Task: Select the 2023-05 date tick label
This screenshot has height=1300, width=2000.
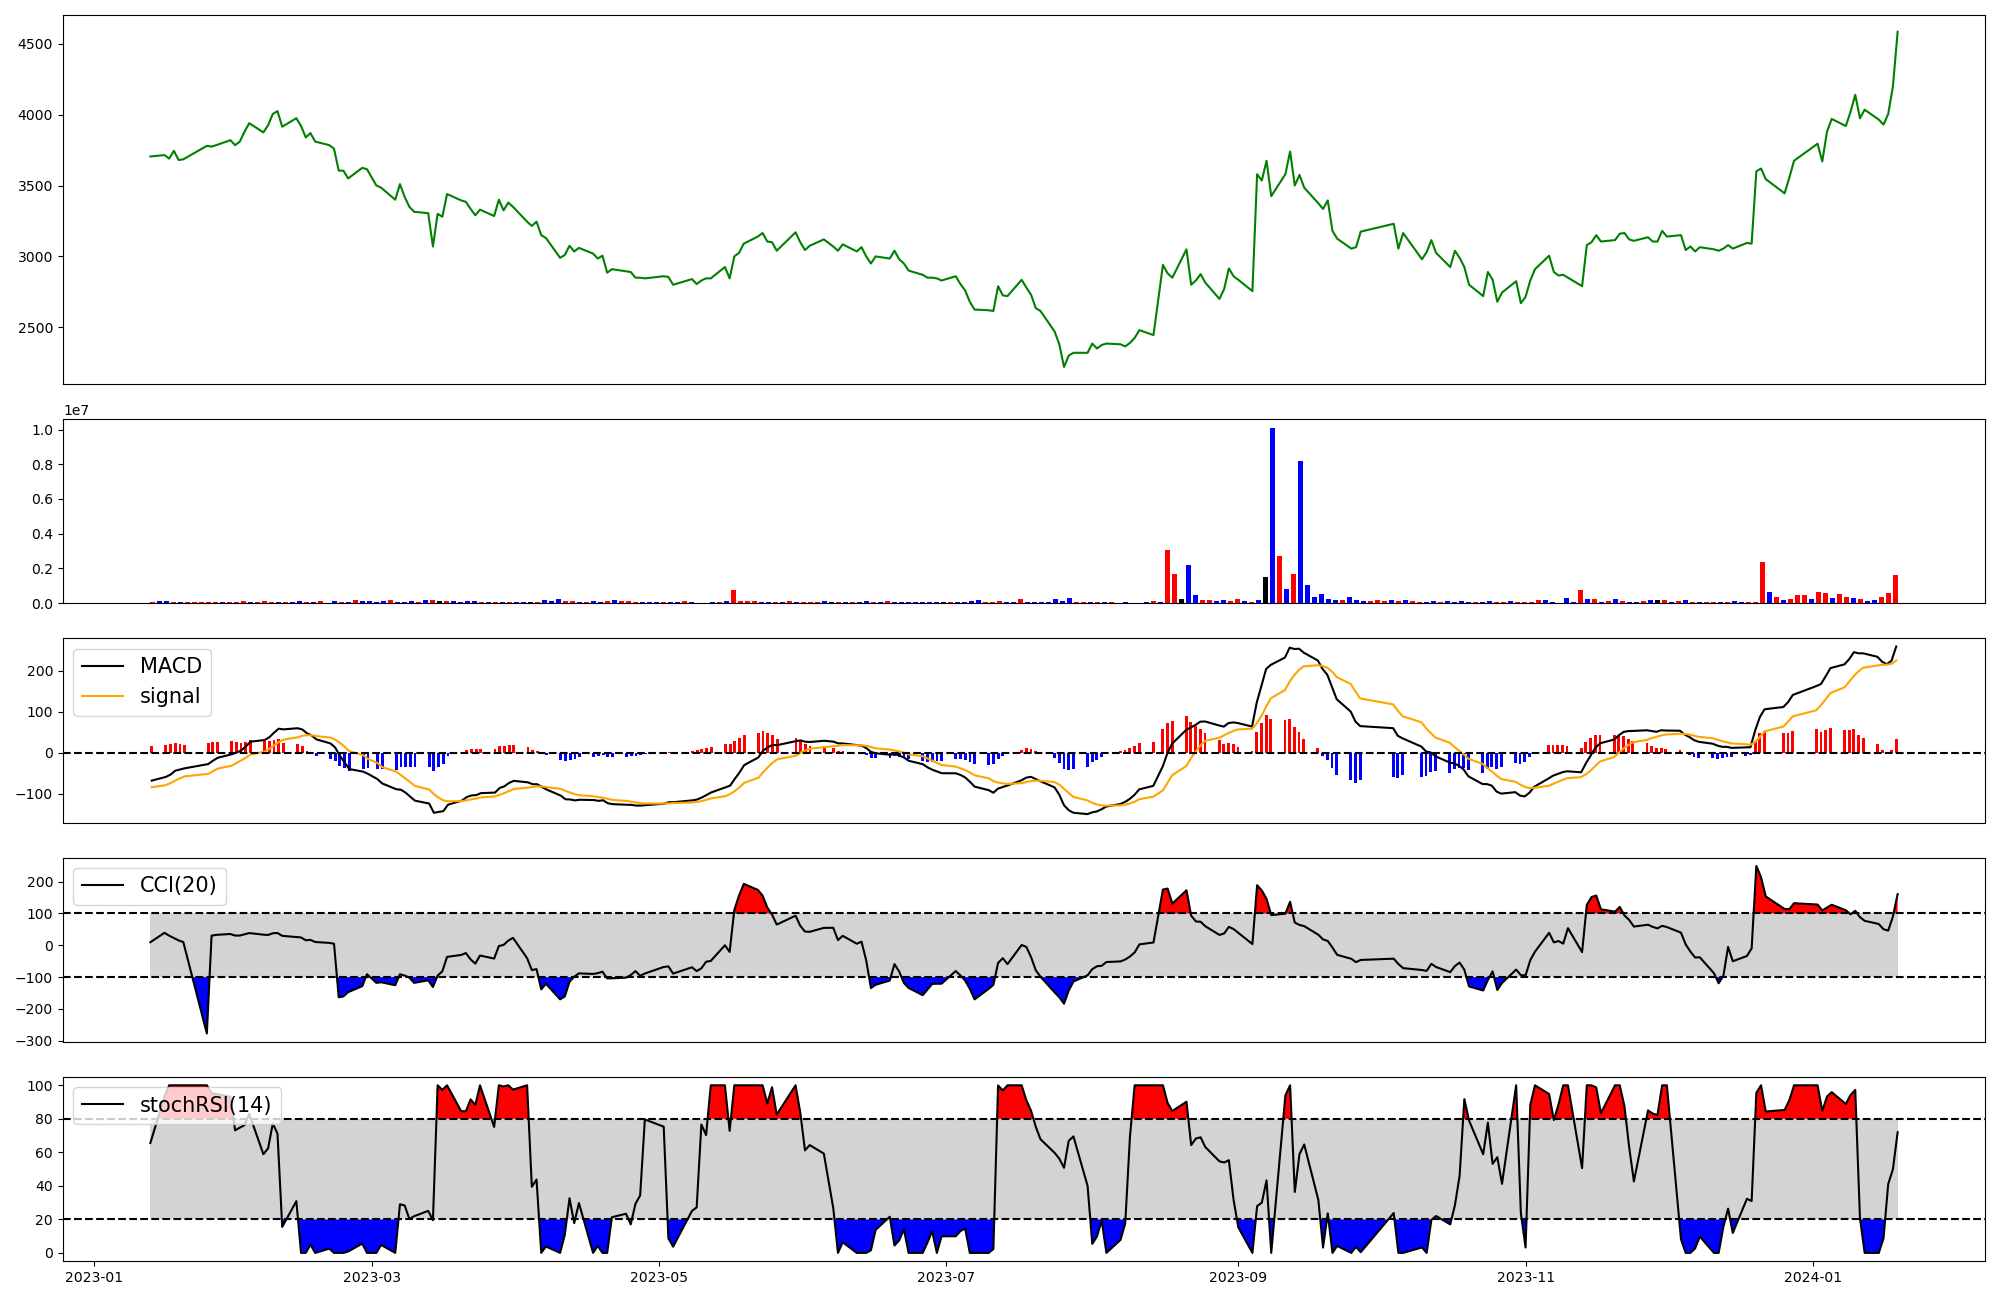Action: click(x=660, y=1277)
